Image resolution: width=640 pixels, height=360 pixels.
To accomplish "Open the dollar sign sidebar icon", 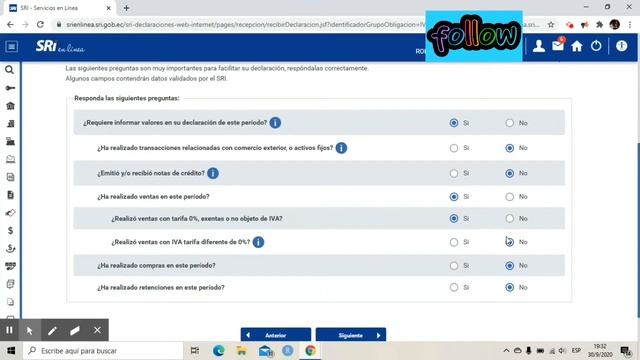I will [10, 231].
